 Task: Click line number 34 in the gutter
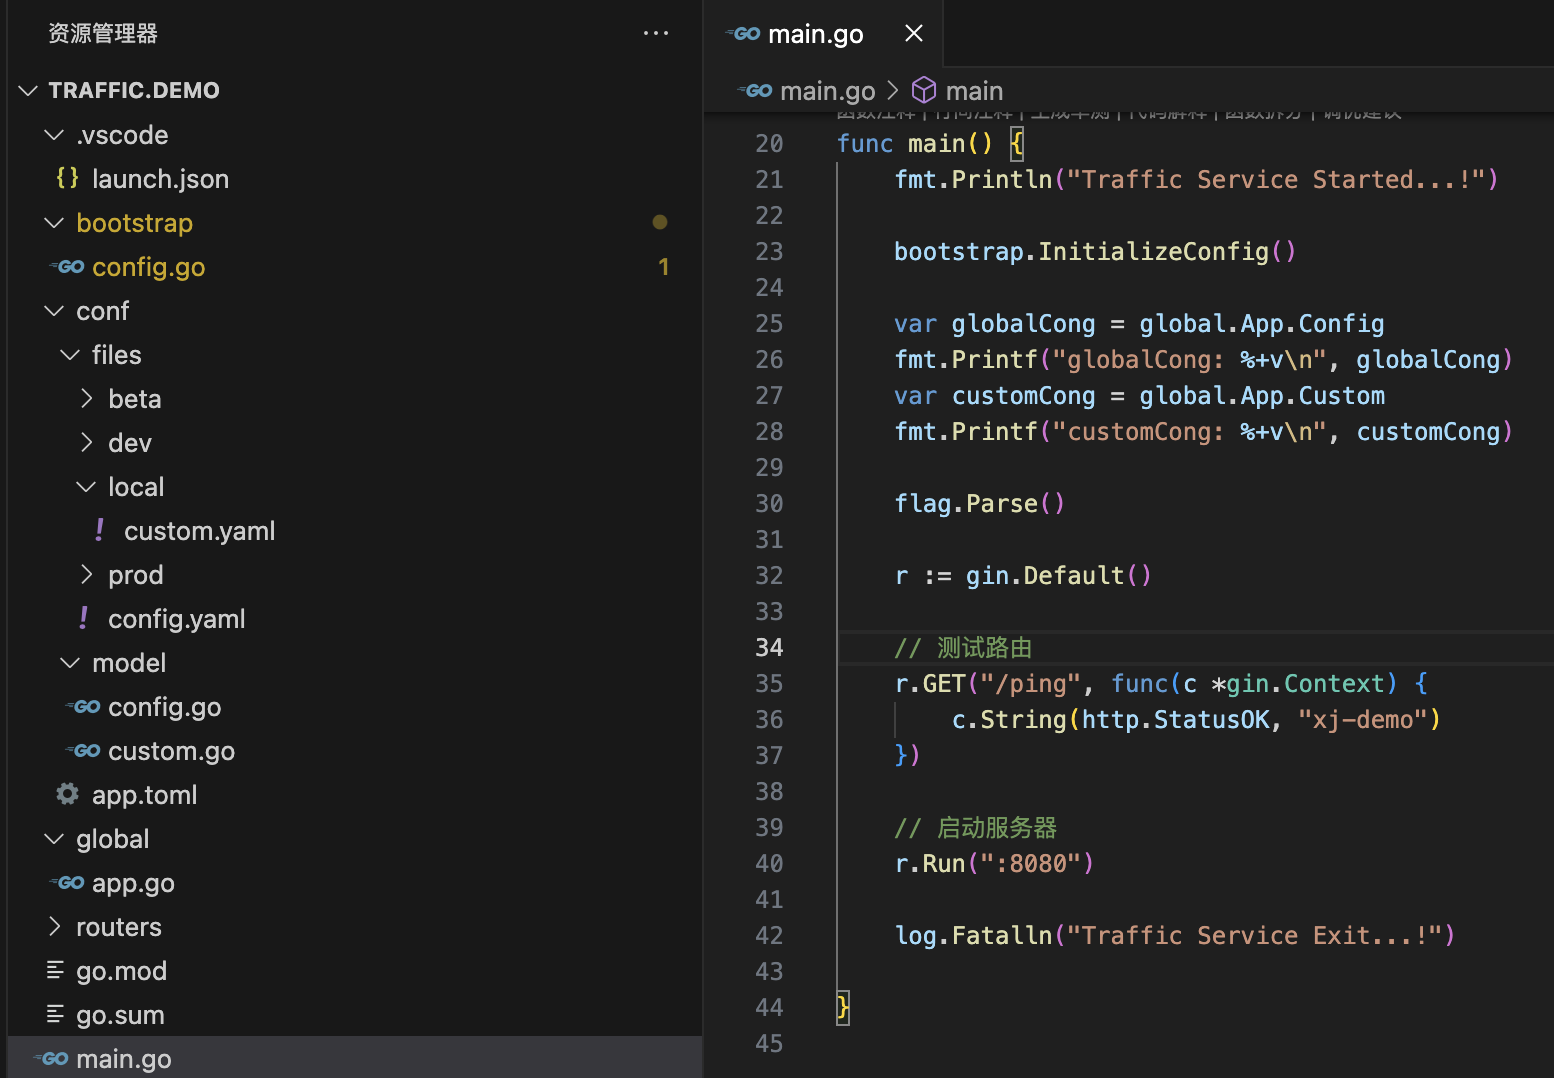click(x=769, y=648)
